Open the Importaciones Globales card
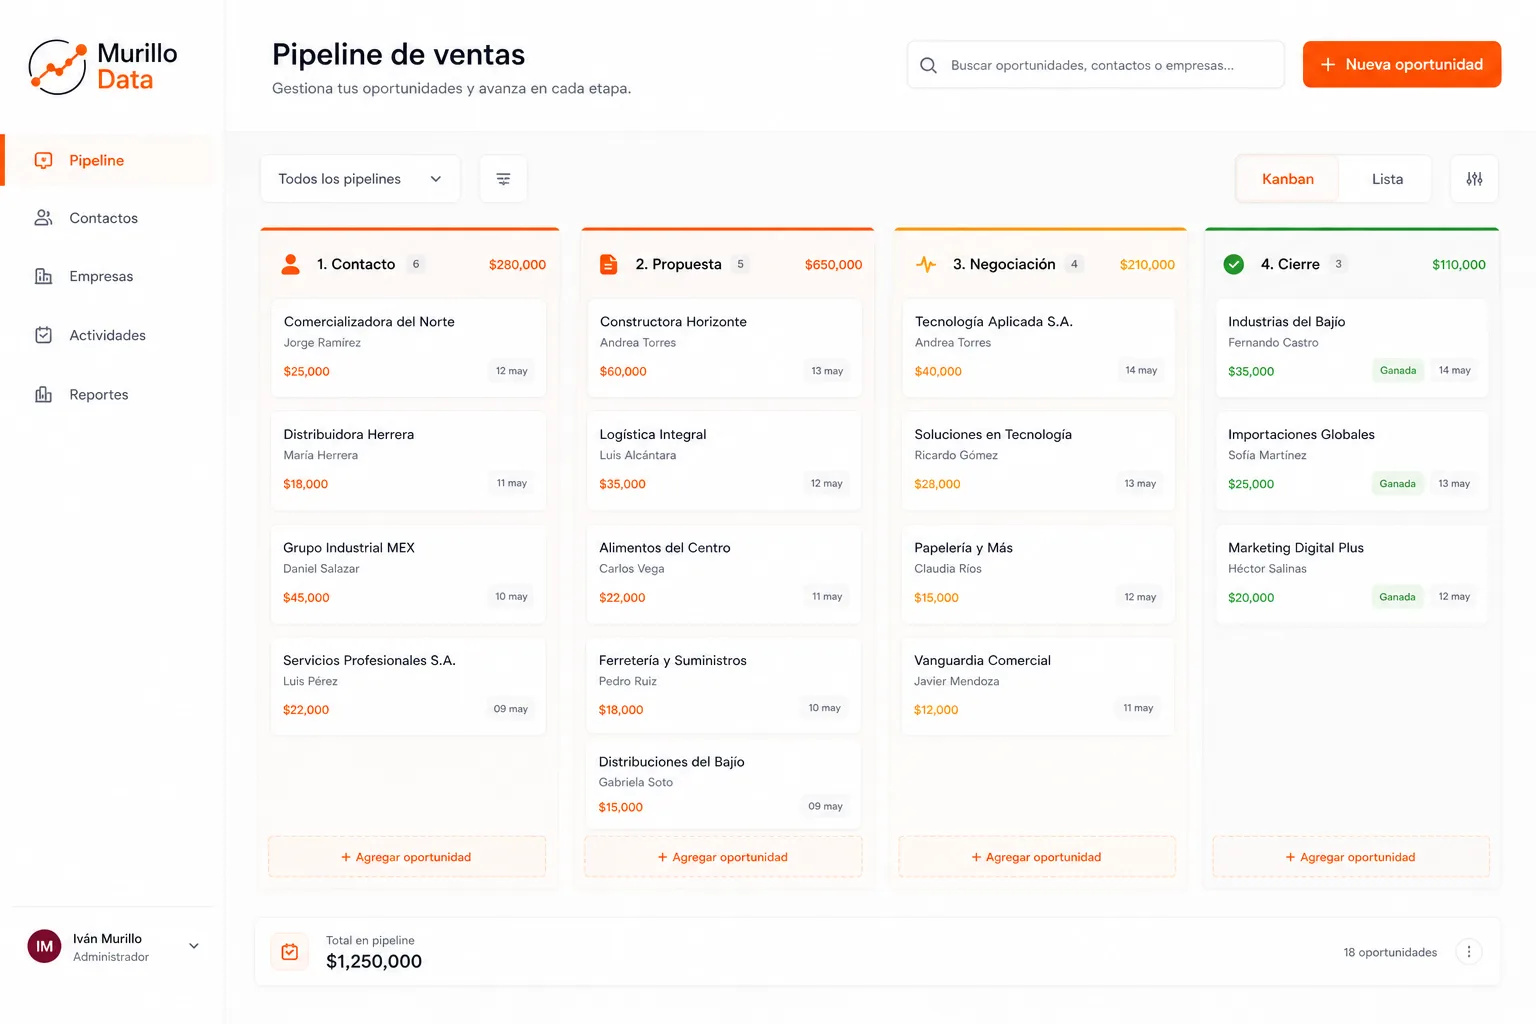Viewport: 1536px width, 1024px height. tap(1352, 460)
